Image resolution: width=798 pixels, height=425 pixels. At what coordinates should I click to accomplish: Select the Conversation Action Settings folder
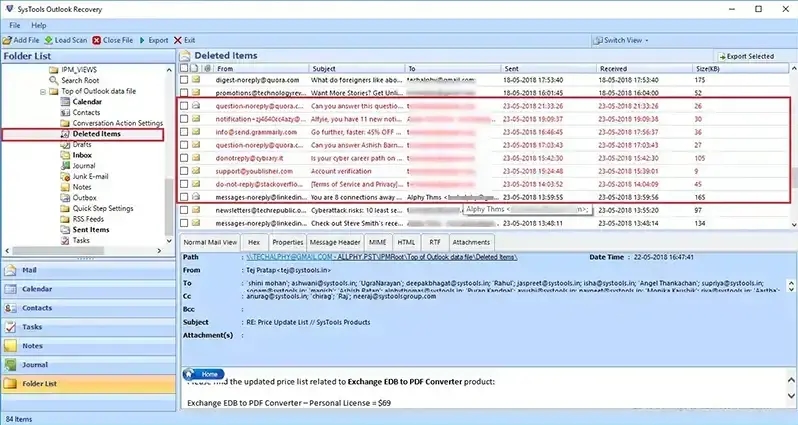click(x=118, y=123)
